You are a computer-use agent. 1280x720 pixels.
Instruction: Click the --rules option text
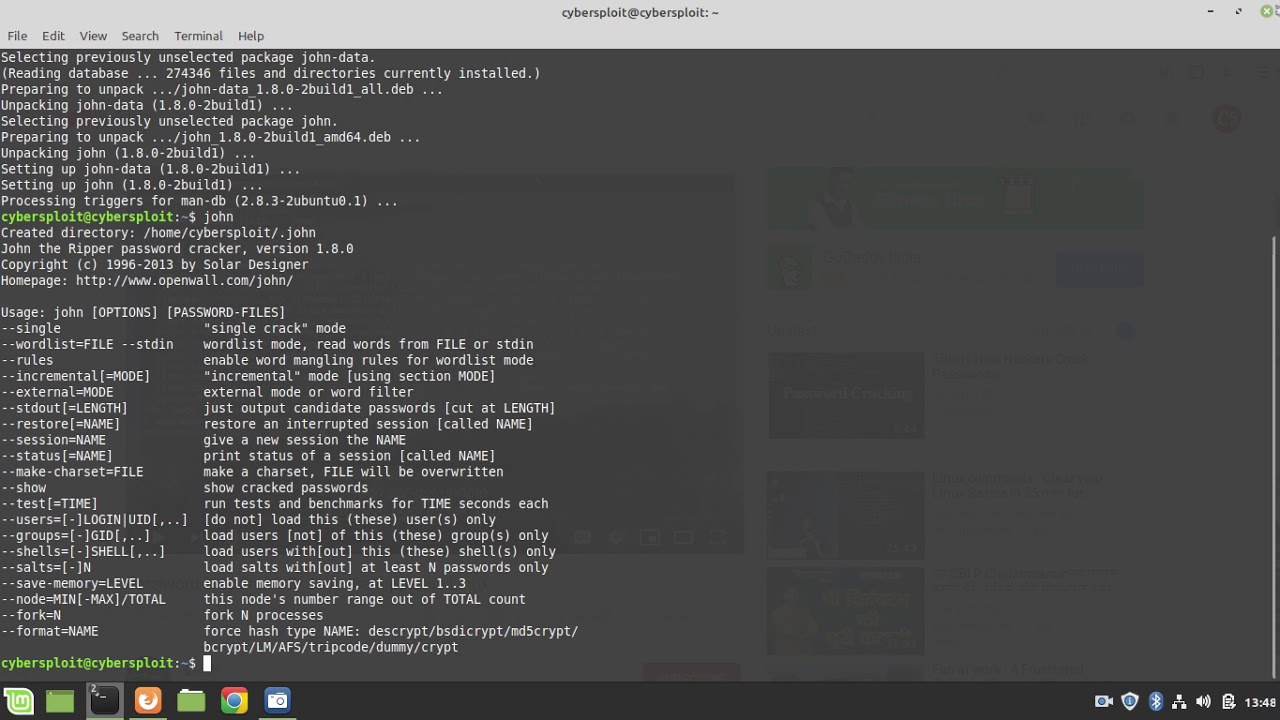point(27,361)
